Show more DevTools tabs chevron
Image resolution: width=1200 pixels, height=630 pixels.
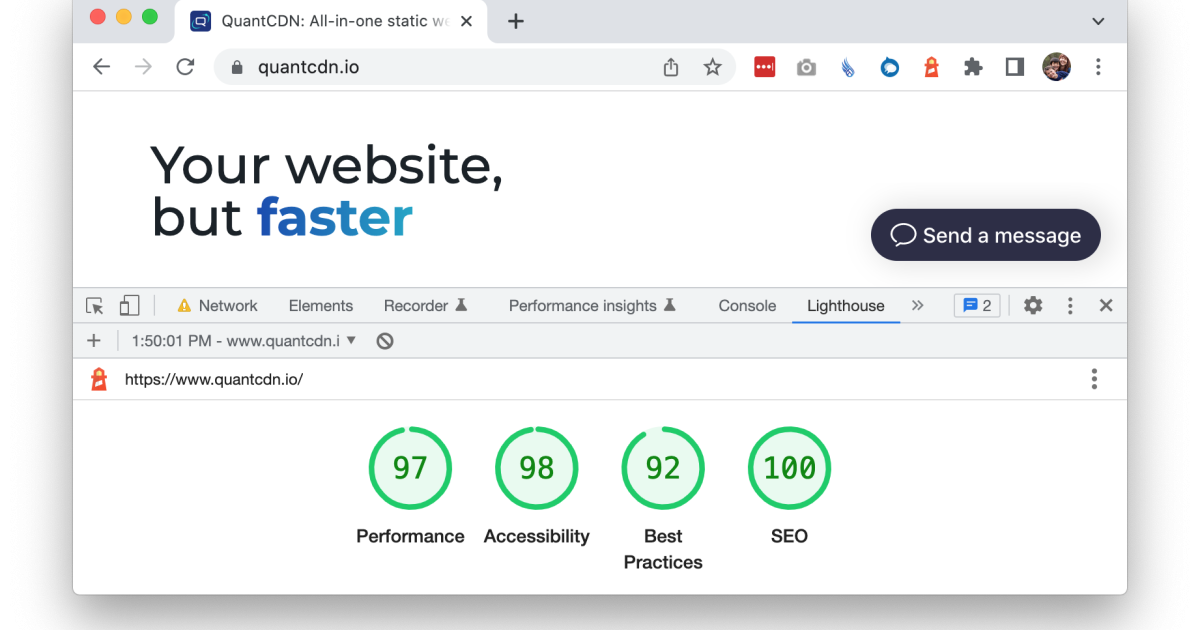click(918, 306)
